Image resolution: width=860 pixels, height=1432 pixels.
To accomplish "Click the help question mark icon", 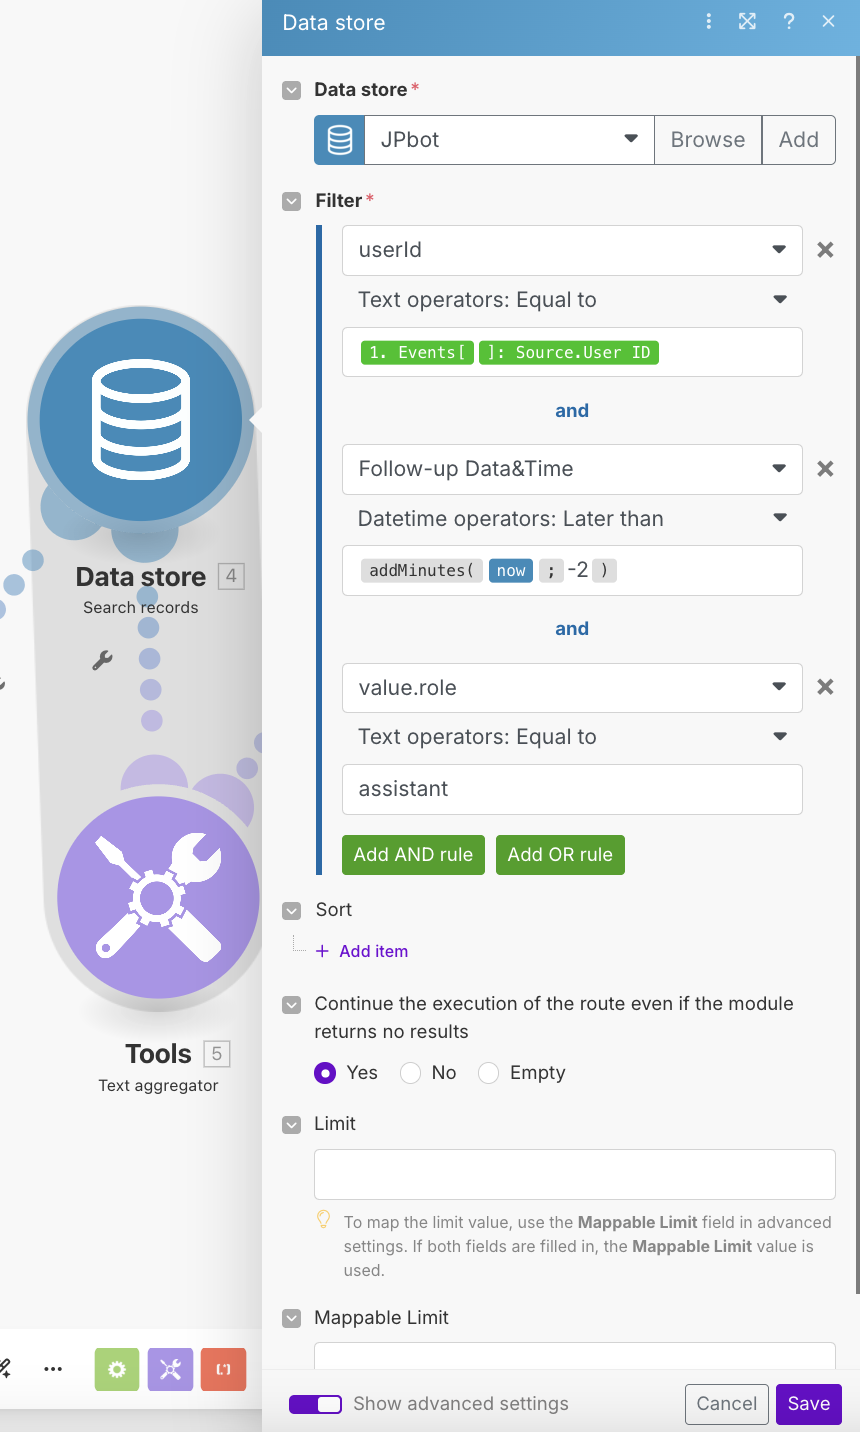I will [x=788, y=22].
